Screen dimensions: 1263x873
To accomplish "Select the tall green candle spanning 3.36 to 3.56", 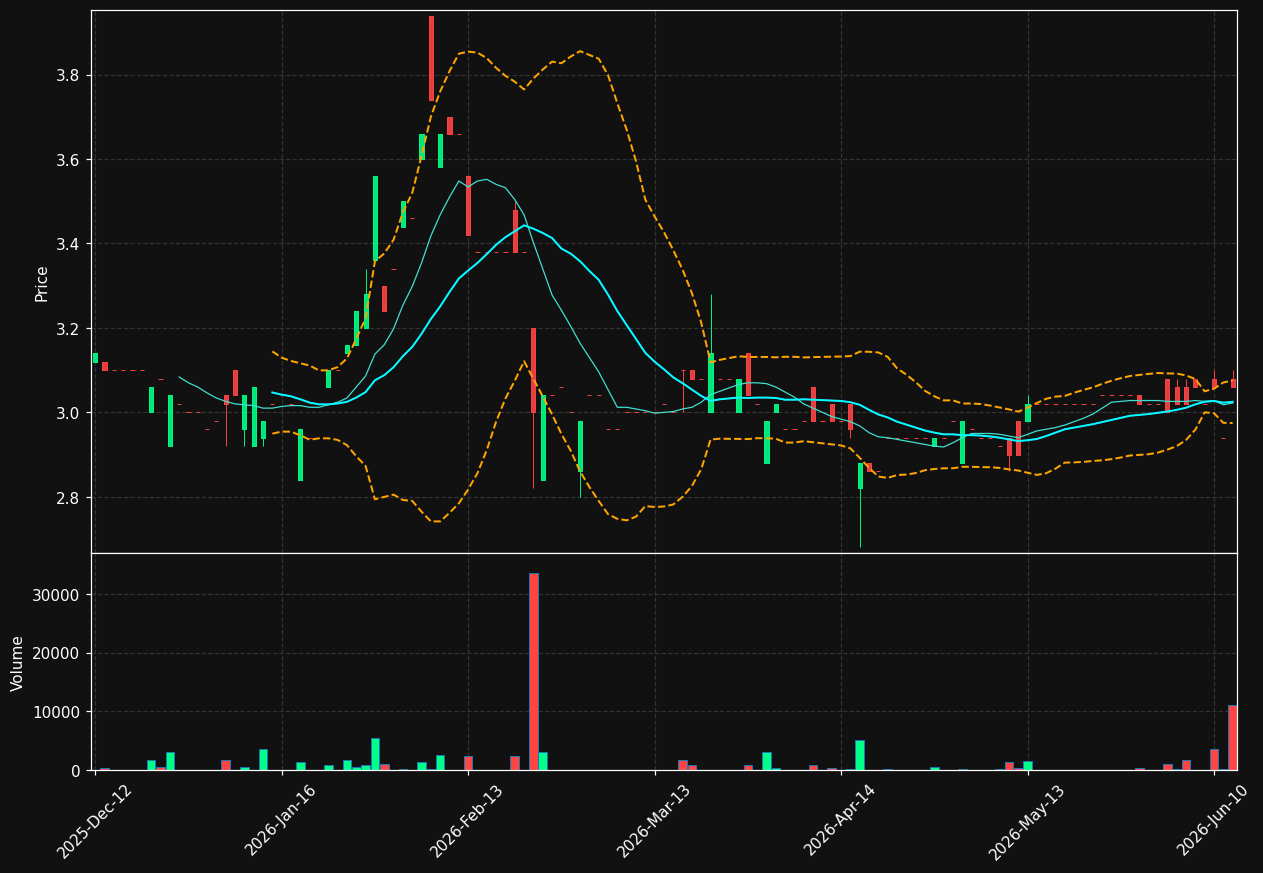I will [376, 219].
